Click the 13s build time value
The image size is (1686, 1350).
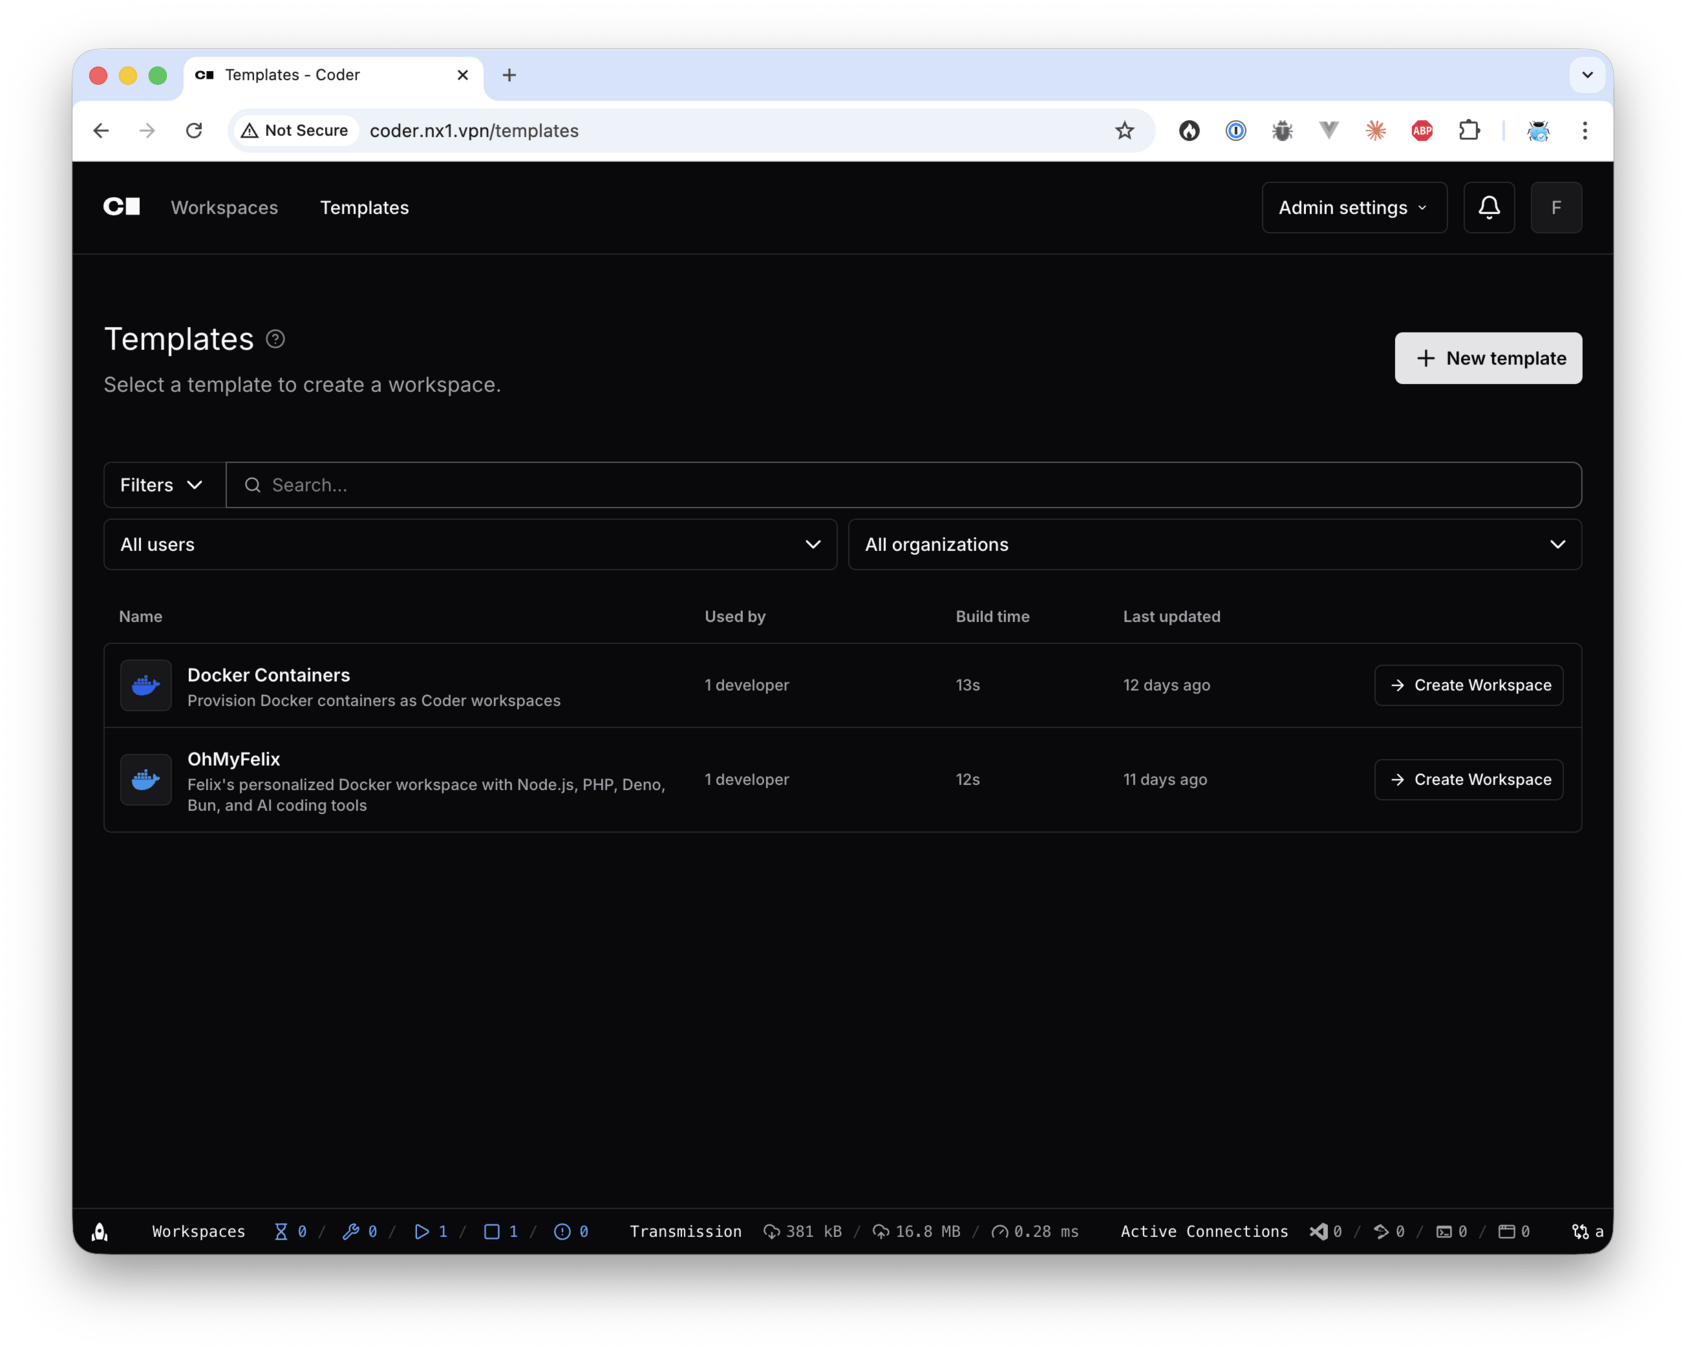(967, 685)
